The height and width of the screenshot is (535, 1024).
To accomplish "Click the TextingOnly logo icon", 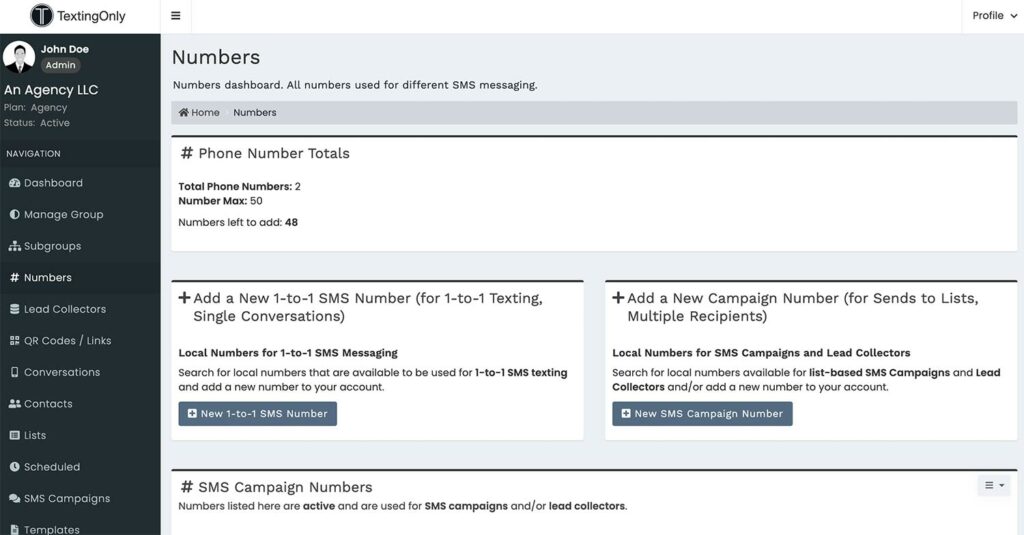I will click(x=42, y=16).
